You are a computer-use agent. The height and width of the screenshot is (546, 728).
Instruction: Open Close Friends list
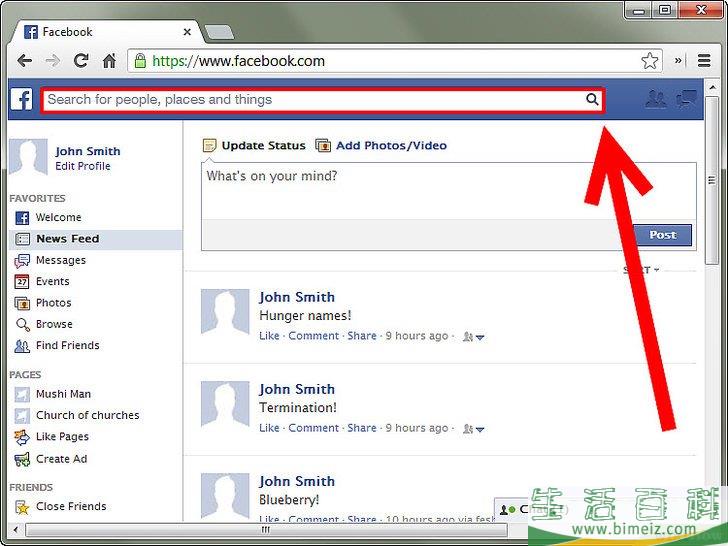point(71,507)
